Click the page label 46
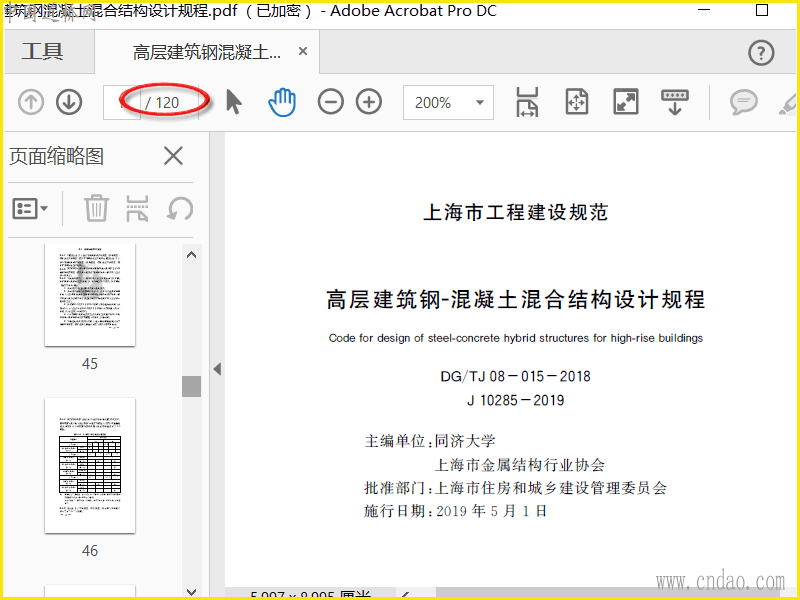Viewport: 800px width, 600px height. (90, 551)
